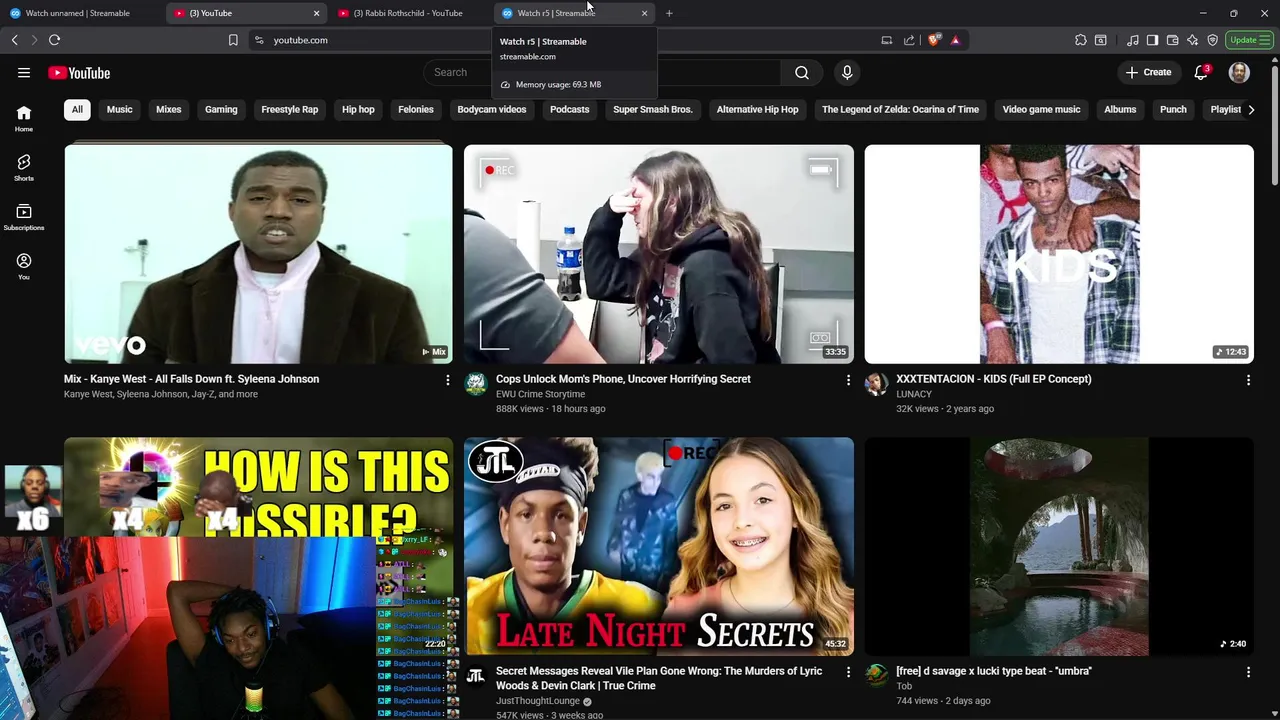Open the Kanye West All Falls Down title
Viewport: 1280px width, 720px height.
point(191,379)
